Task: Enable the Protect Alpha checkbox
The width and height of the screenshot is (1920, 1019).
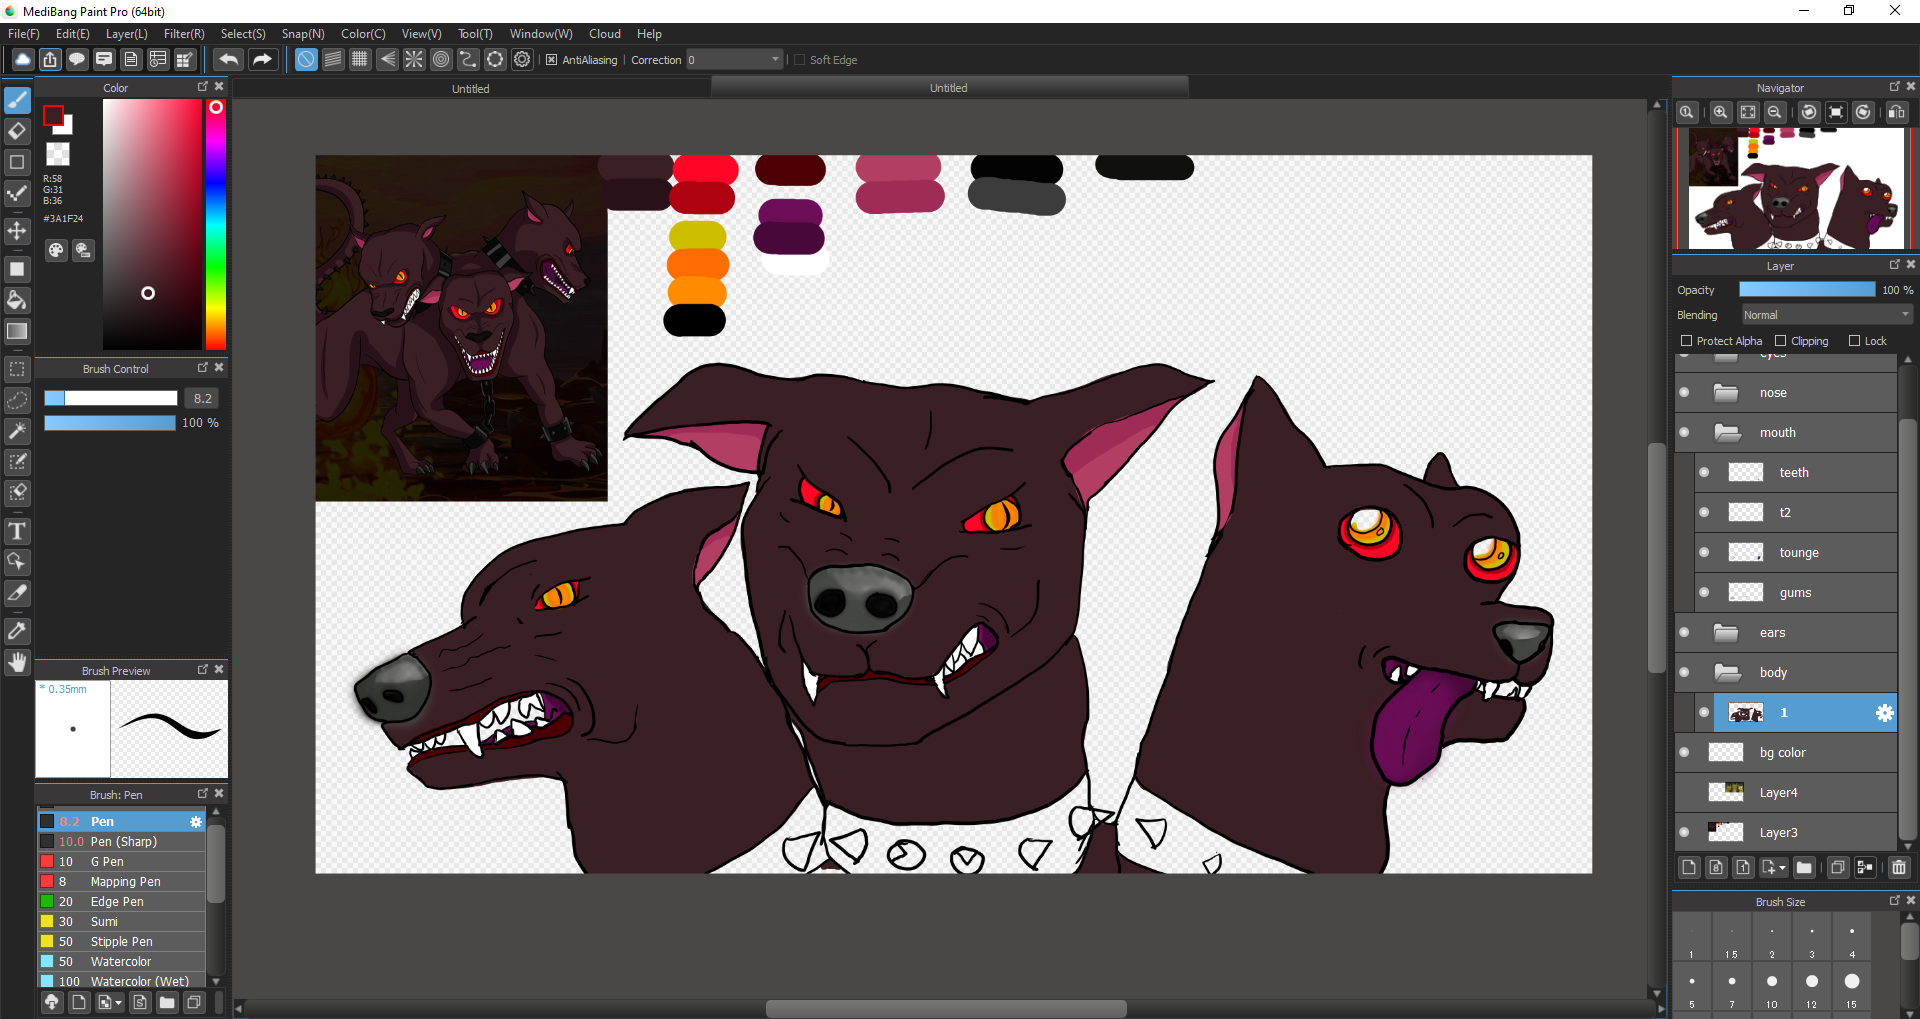Action: coord(1686,341)
